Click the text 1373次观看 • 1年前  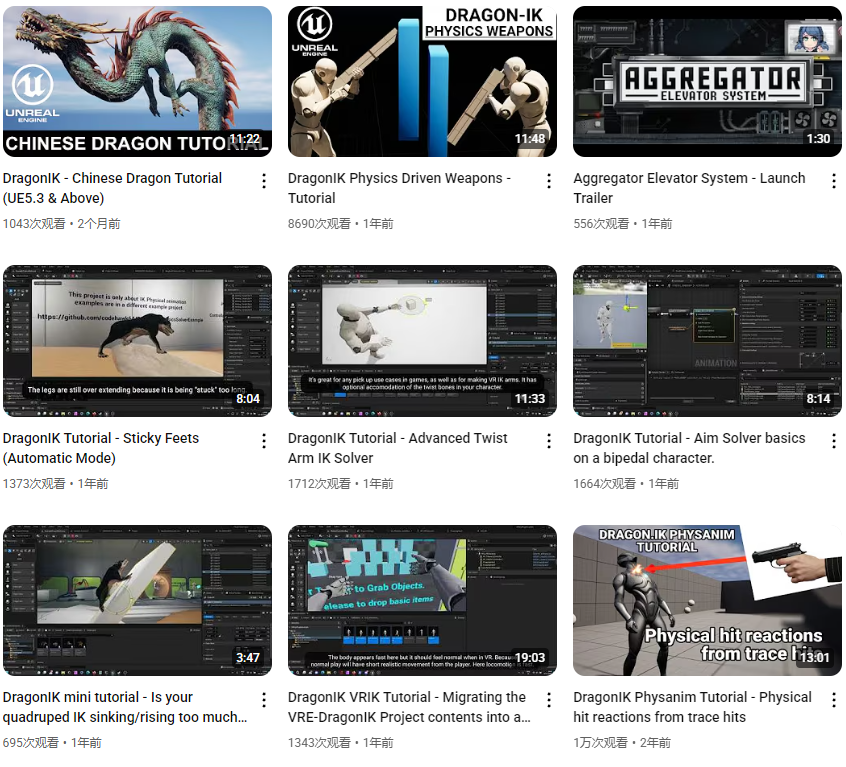pos(56,484)
